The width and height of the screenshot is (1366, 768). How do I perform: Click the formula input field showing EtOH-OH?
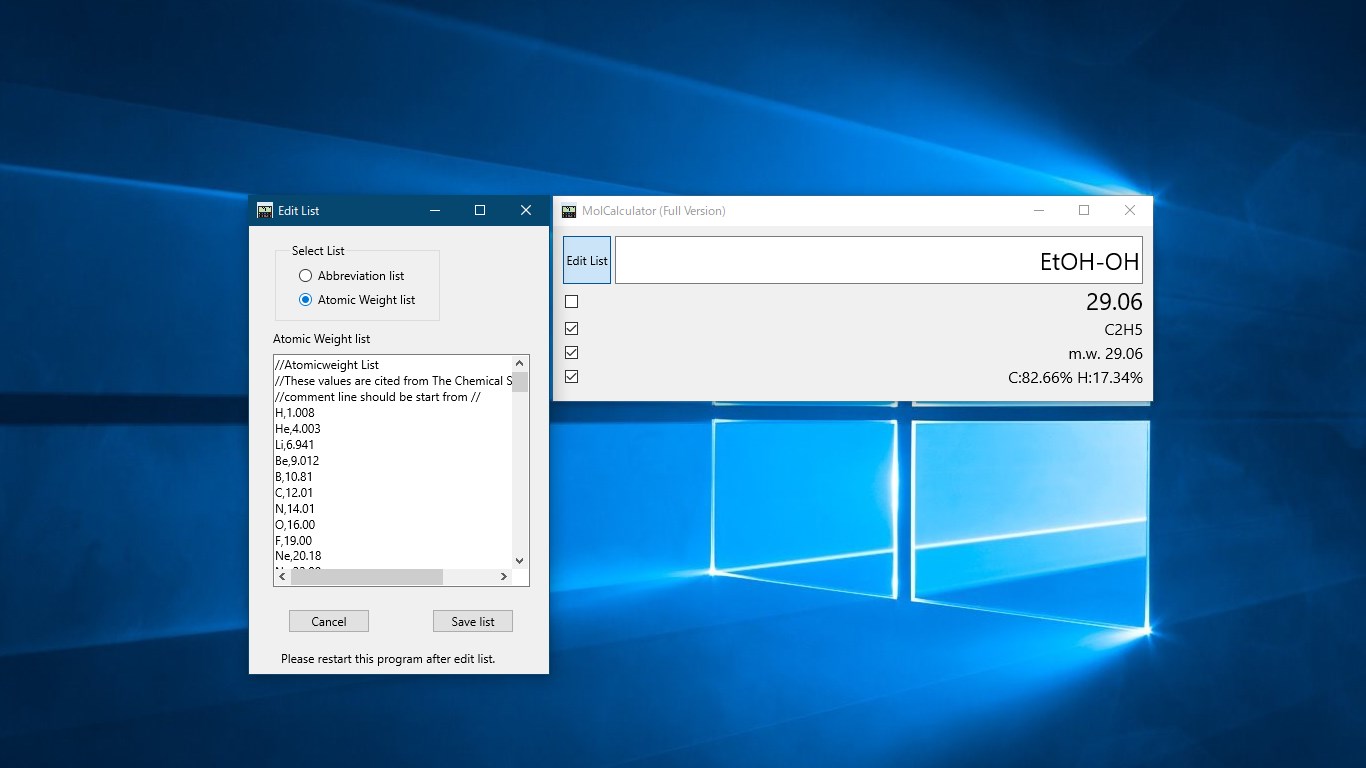click(879, 260)
